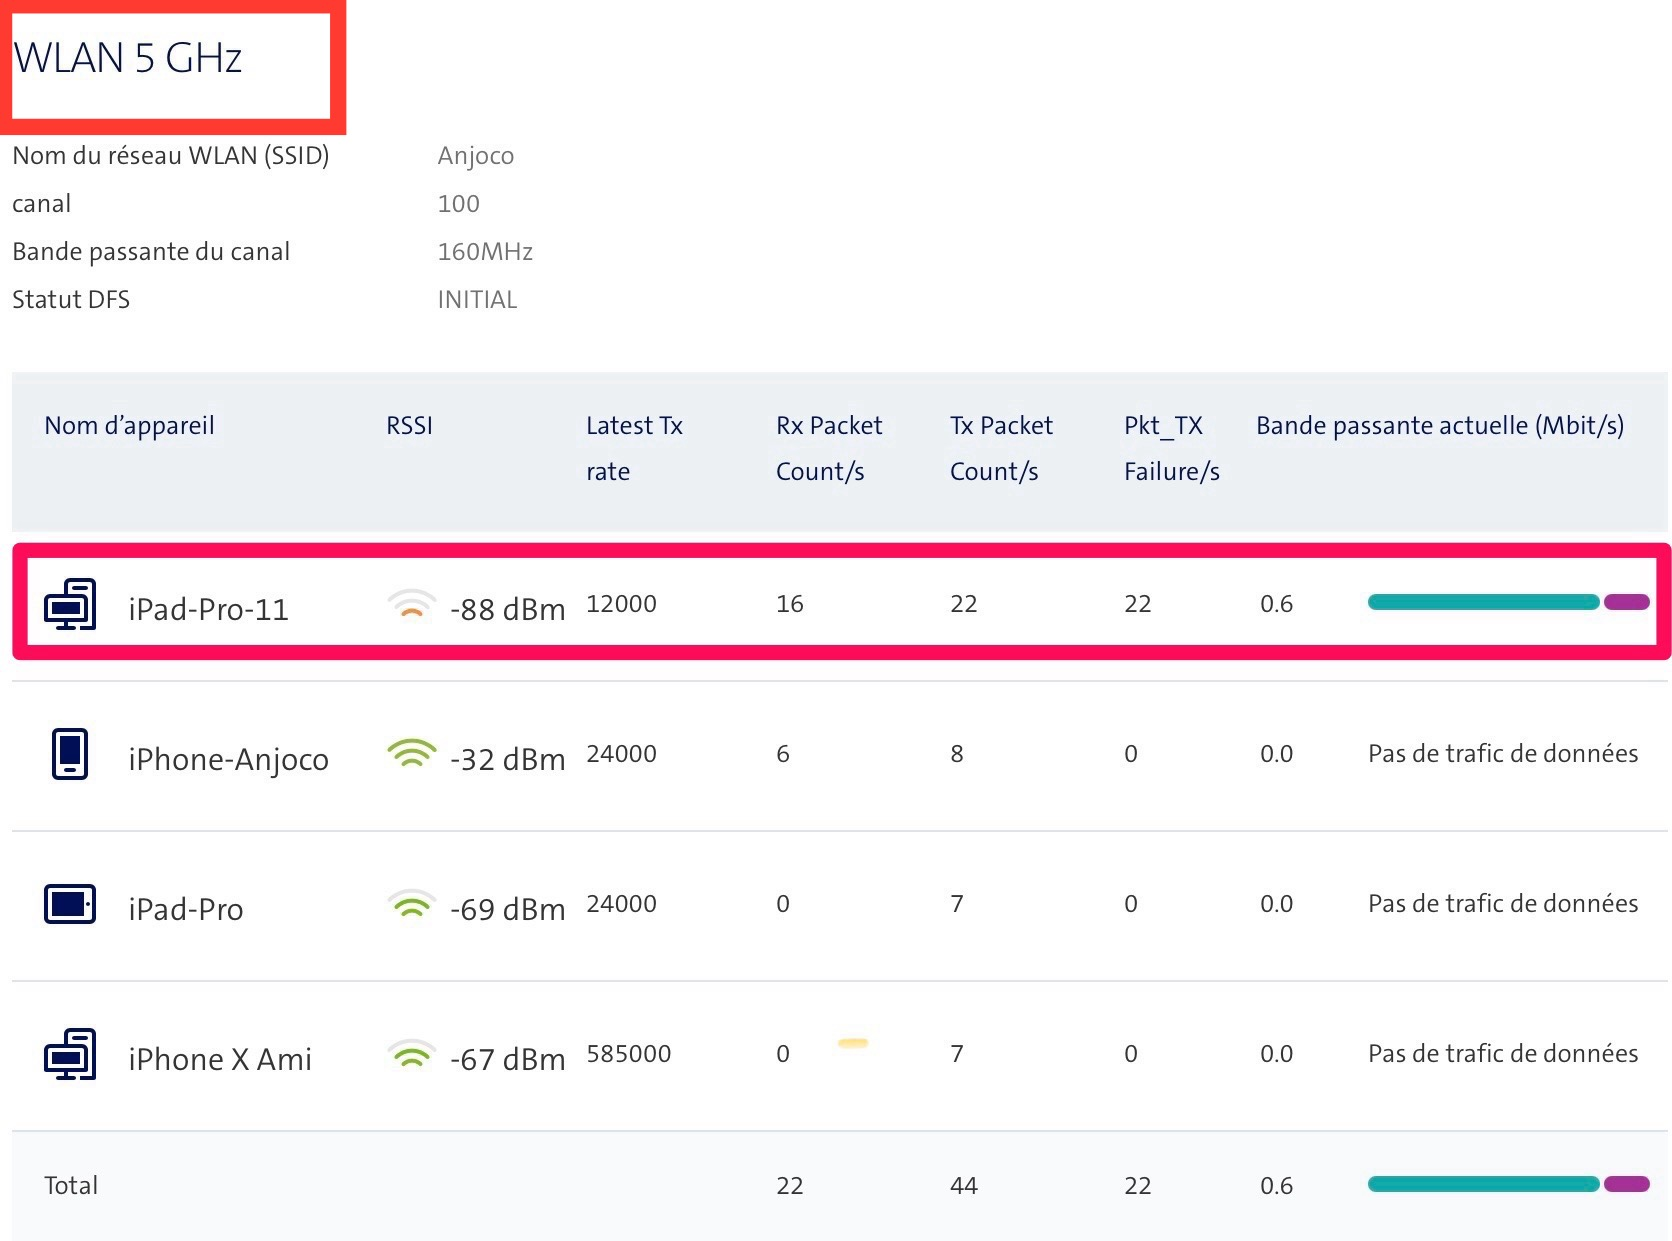Select the iPad-Pro-11 device name
1672x1241 pixels.
[208, 609]
